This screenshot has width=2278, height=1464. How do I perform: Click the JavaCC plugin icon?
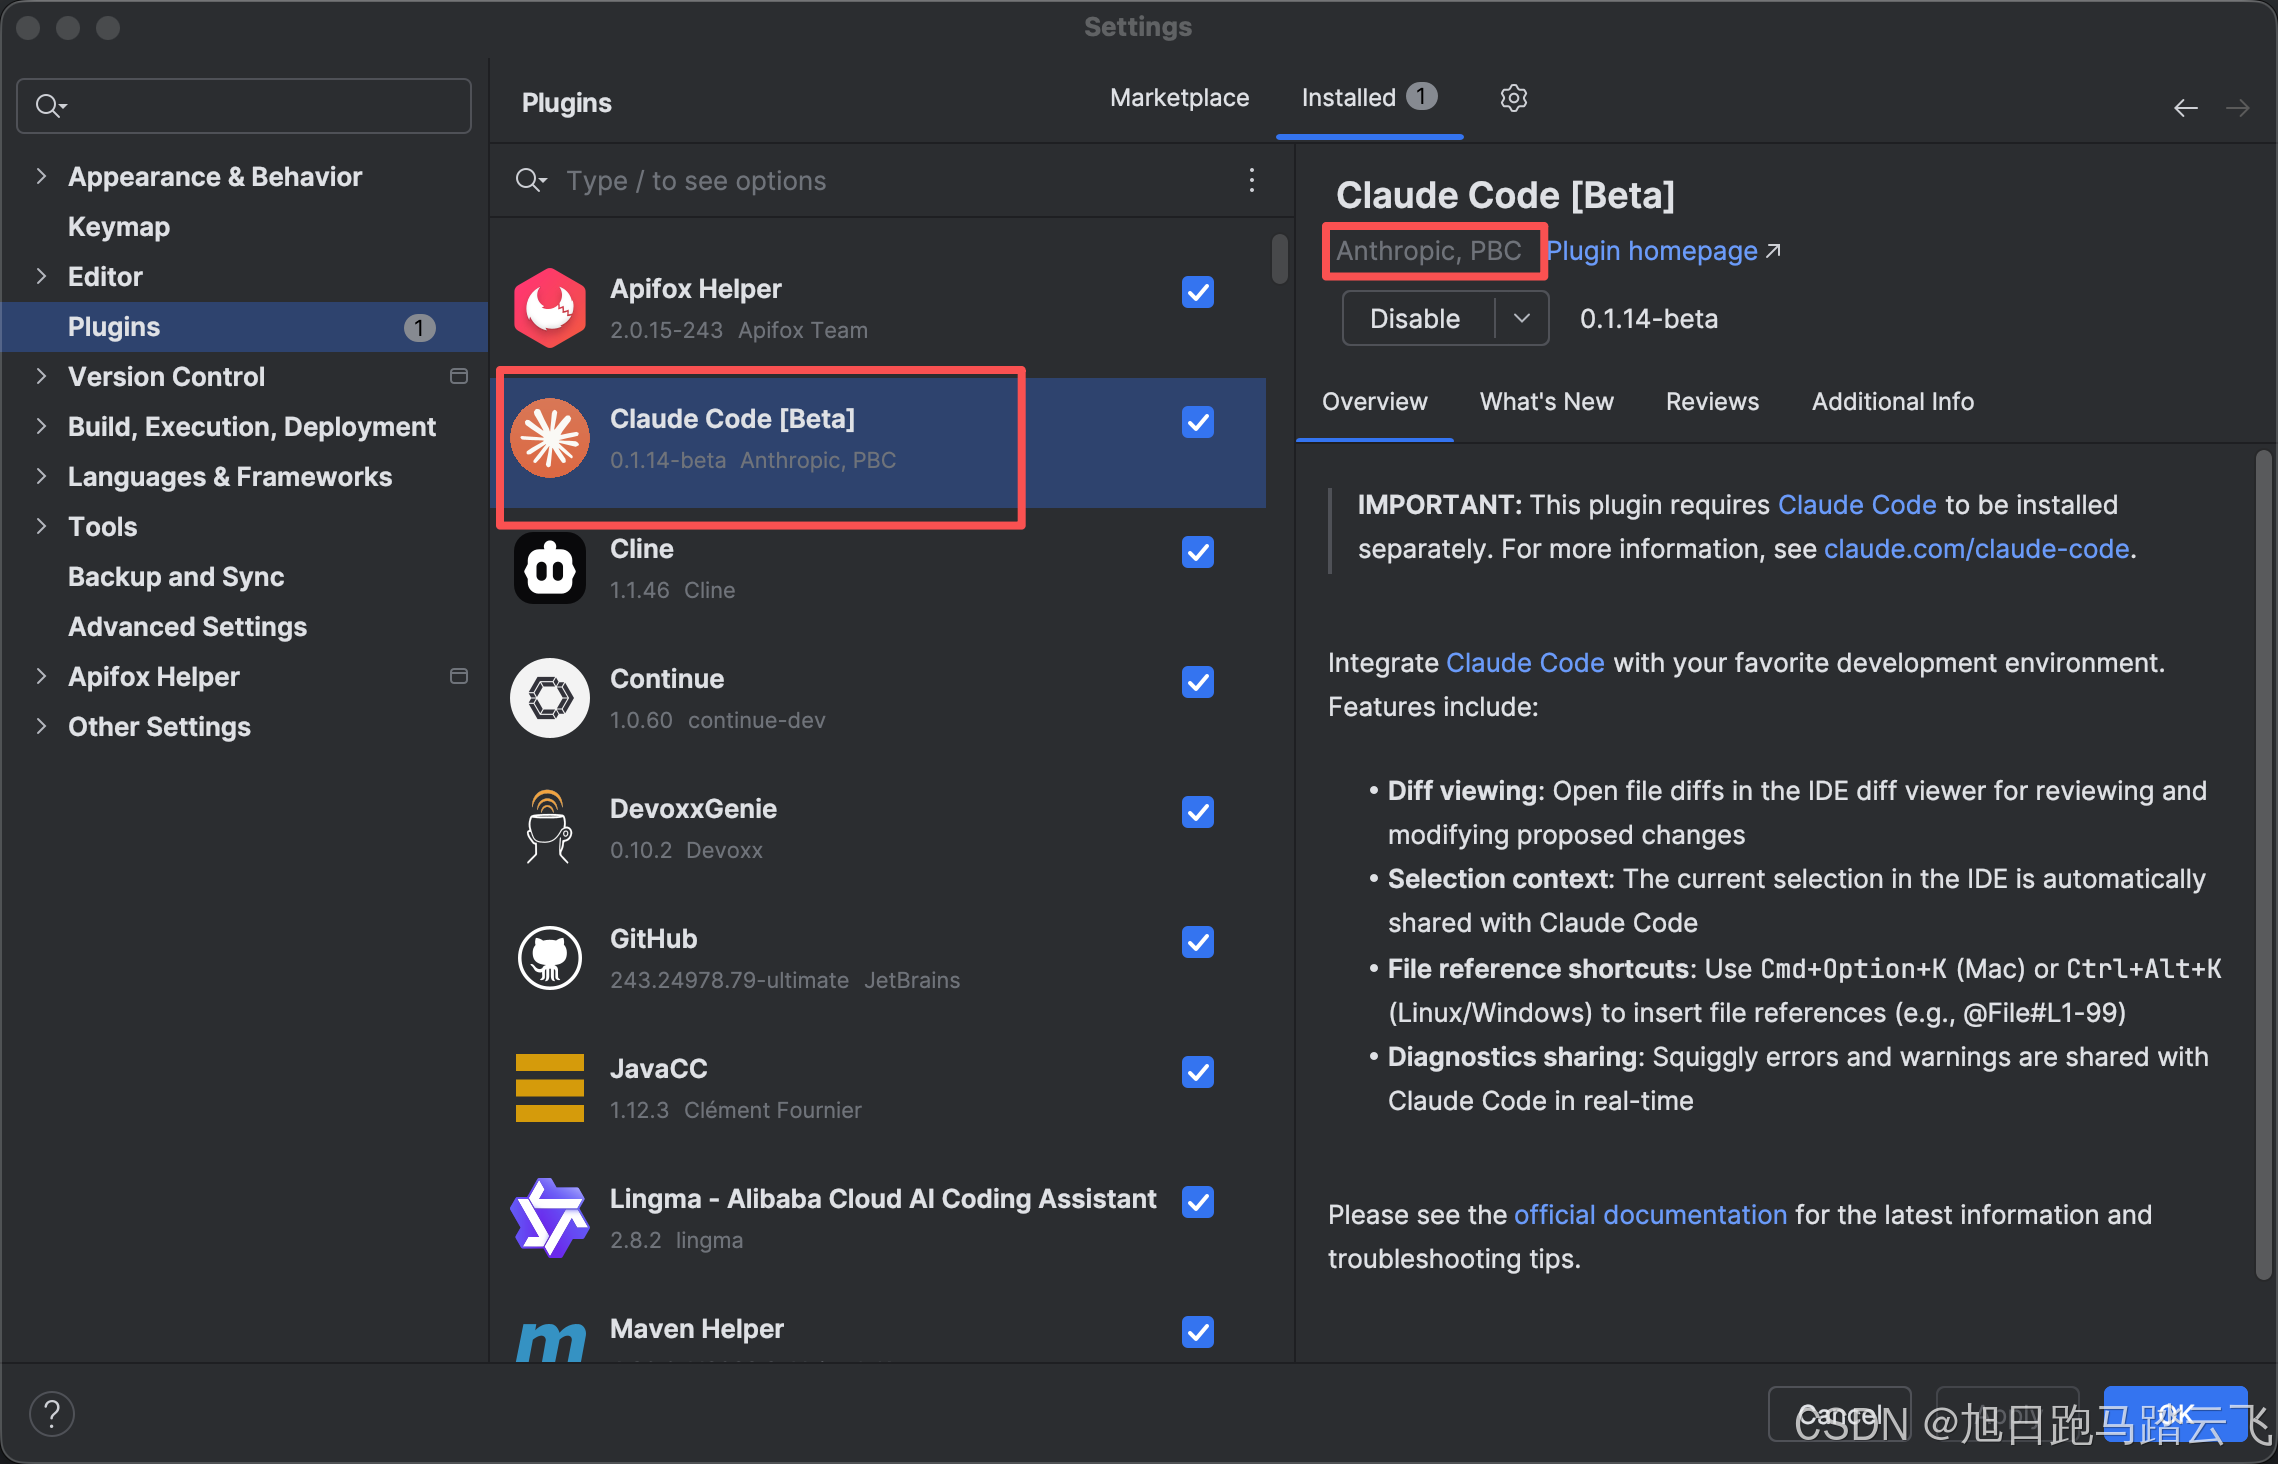pyautogui.click(x=549, y=1088)
